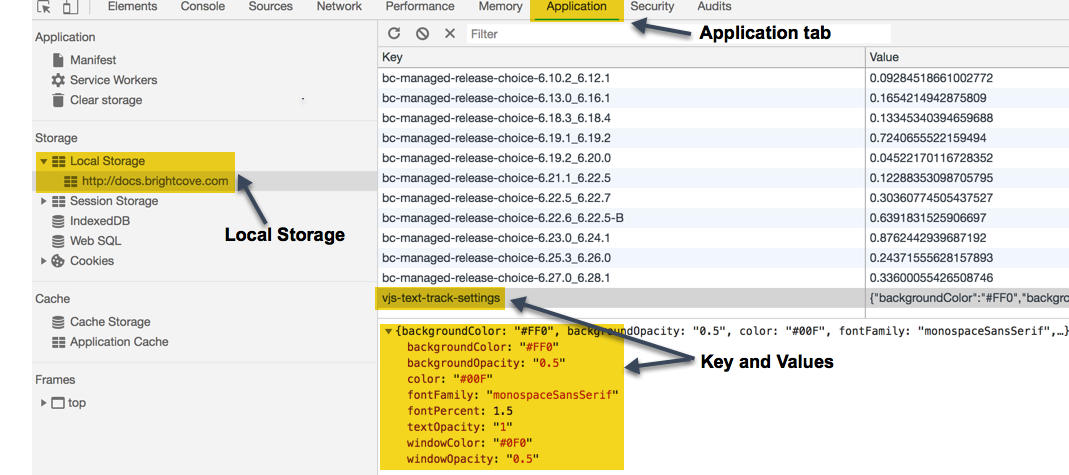Click the Clear storage trash icon
1069x475 pixels.
tap(58, 100)
